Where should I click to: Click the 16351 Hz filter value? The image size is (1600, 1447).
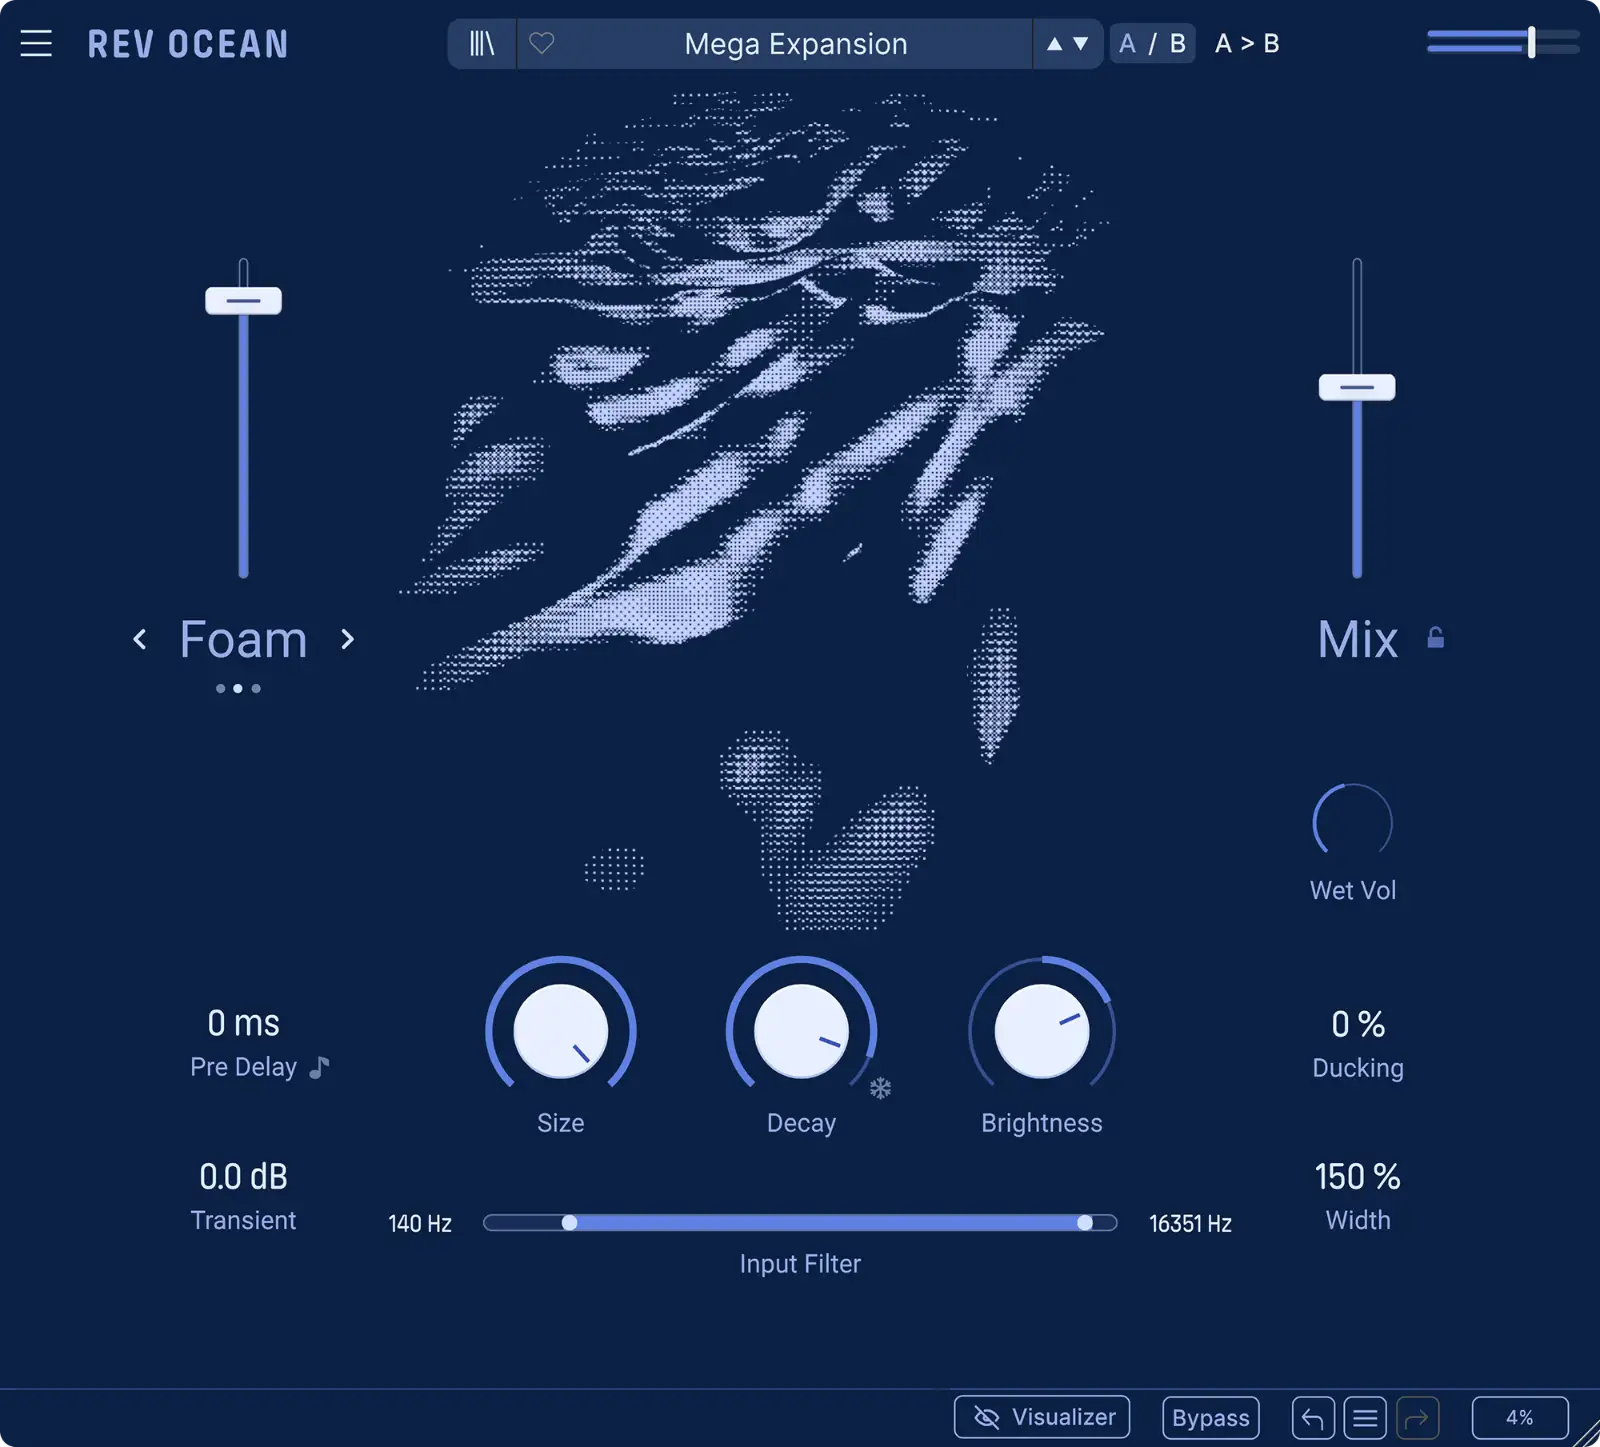[x=1190, y=1224]
